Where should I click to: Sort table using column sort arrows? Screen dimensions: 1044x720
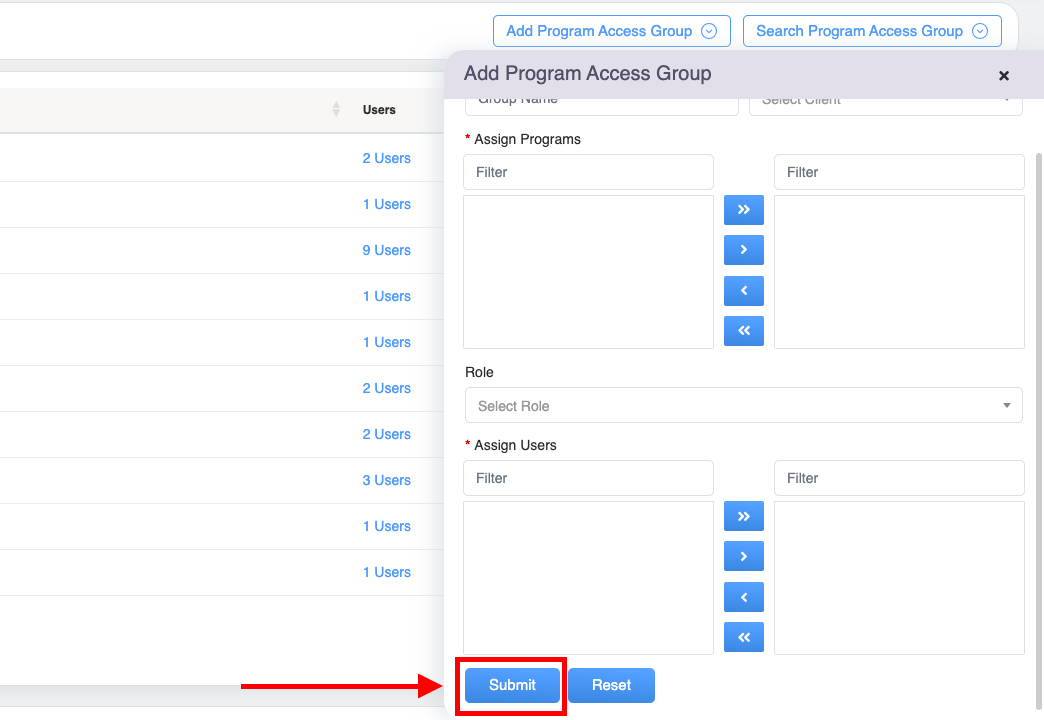pos(336,110)
